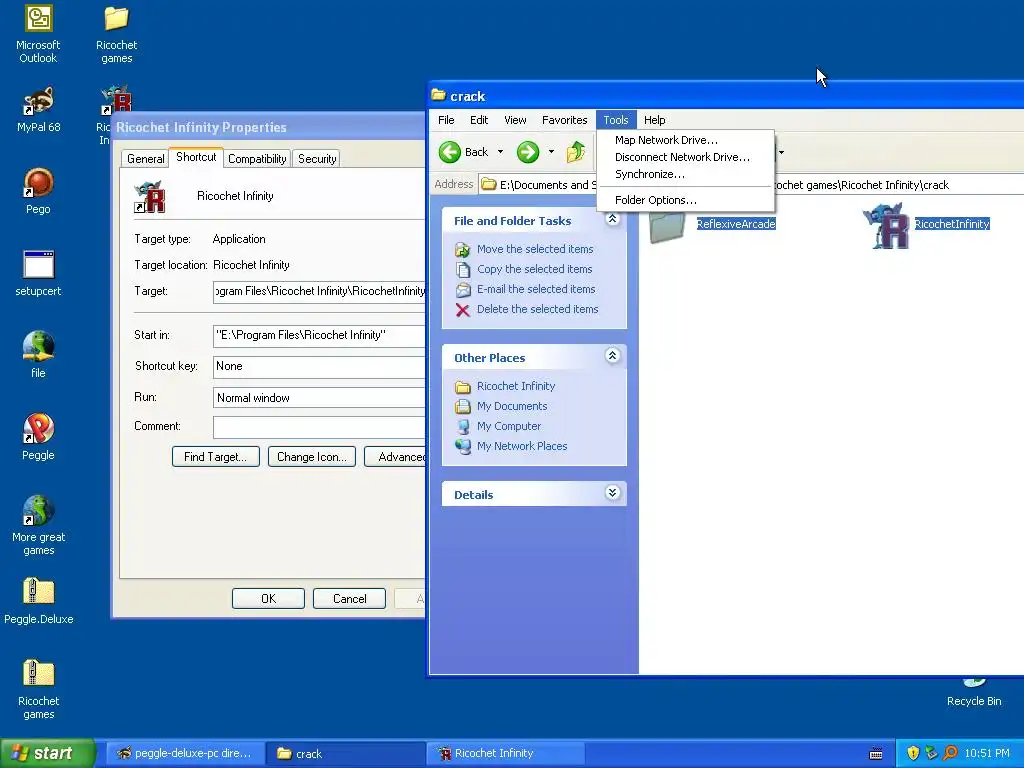
Task: Collapse File and Folder Tasks panel
Action: (612, 219)
